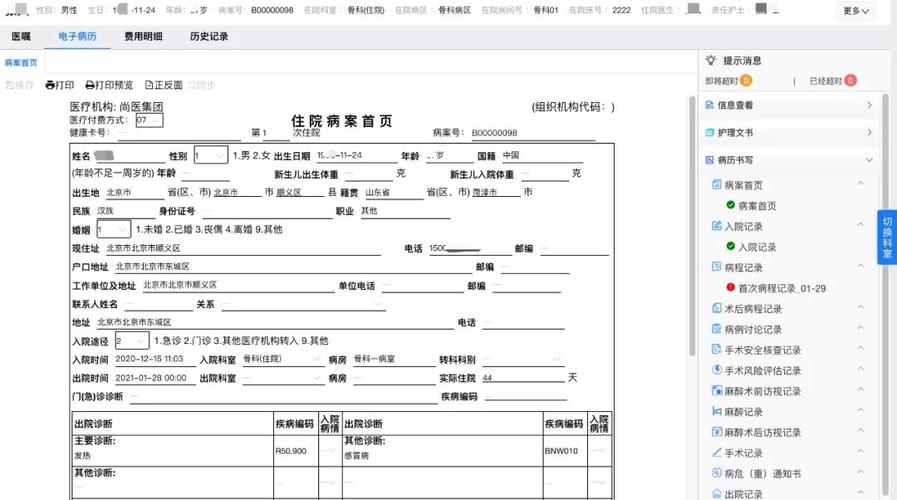This screenshot has height=500, width=897.
Task: Click the 手术记录 pencil icon
Action: click(x=716, y=452)
